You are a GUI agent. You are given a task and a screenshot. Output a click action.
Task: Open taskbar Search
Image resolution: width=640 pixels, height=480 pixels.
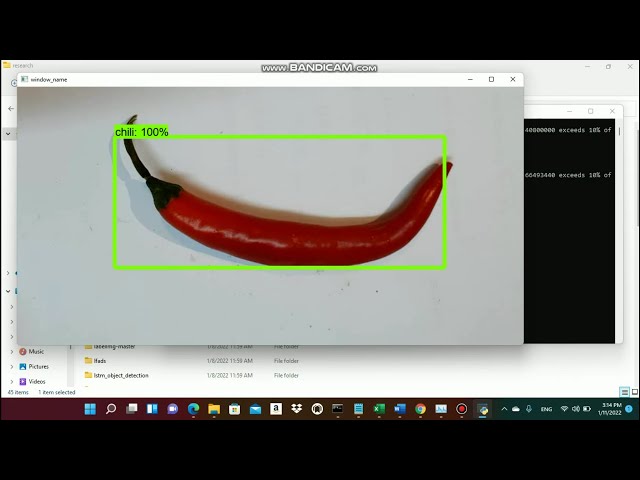coord(111,409)
